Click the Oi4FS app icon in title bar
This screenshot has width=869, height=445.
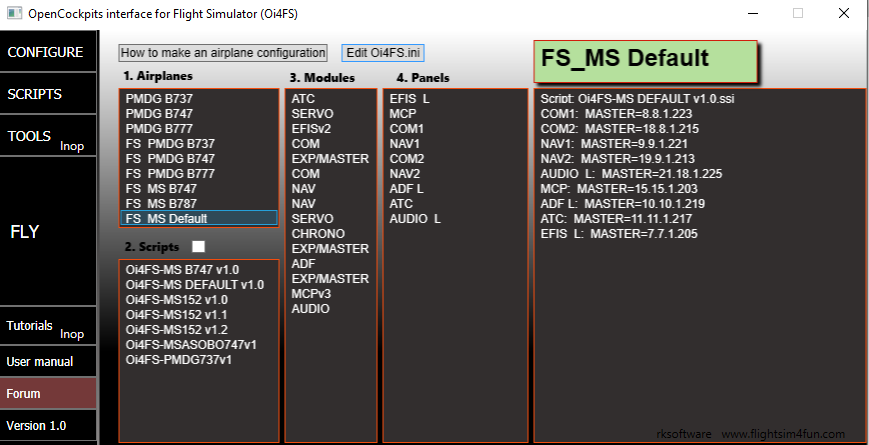[14, 13]
